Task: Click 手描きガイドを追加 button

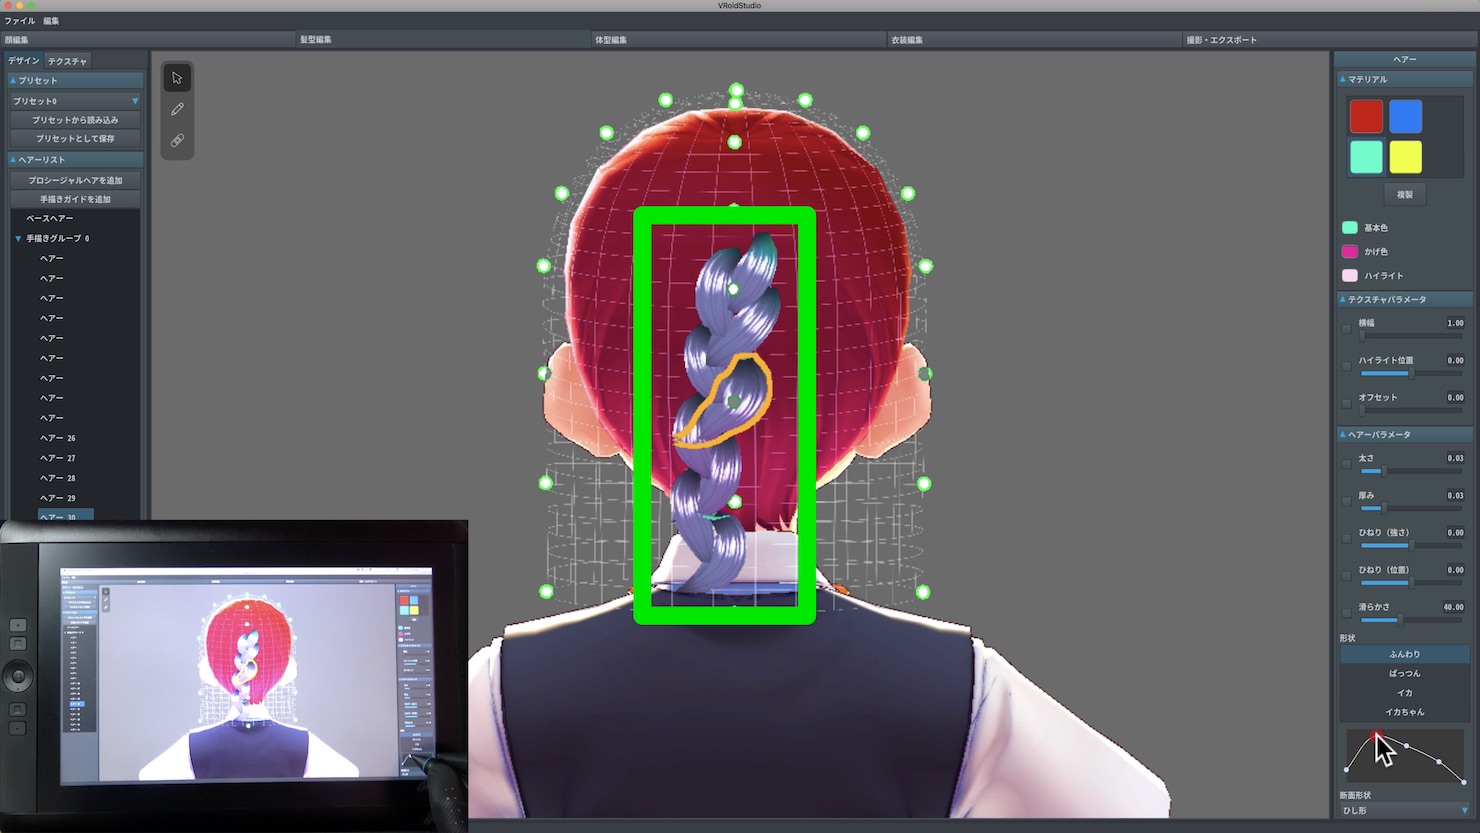Action: tap(75, 199)
